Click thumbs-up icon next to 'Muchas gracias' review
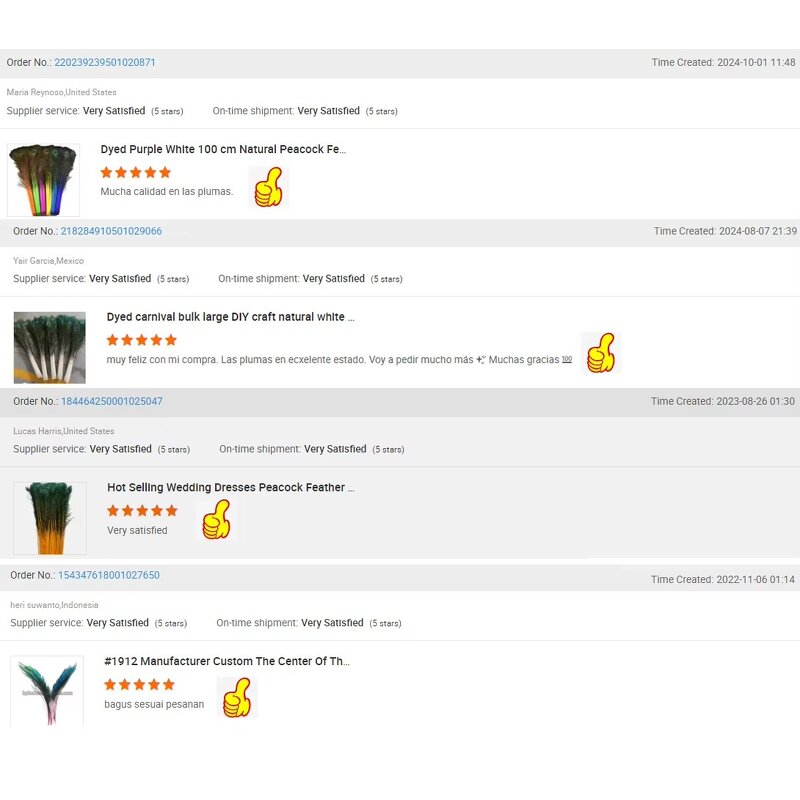 [601, 353]
